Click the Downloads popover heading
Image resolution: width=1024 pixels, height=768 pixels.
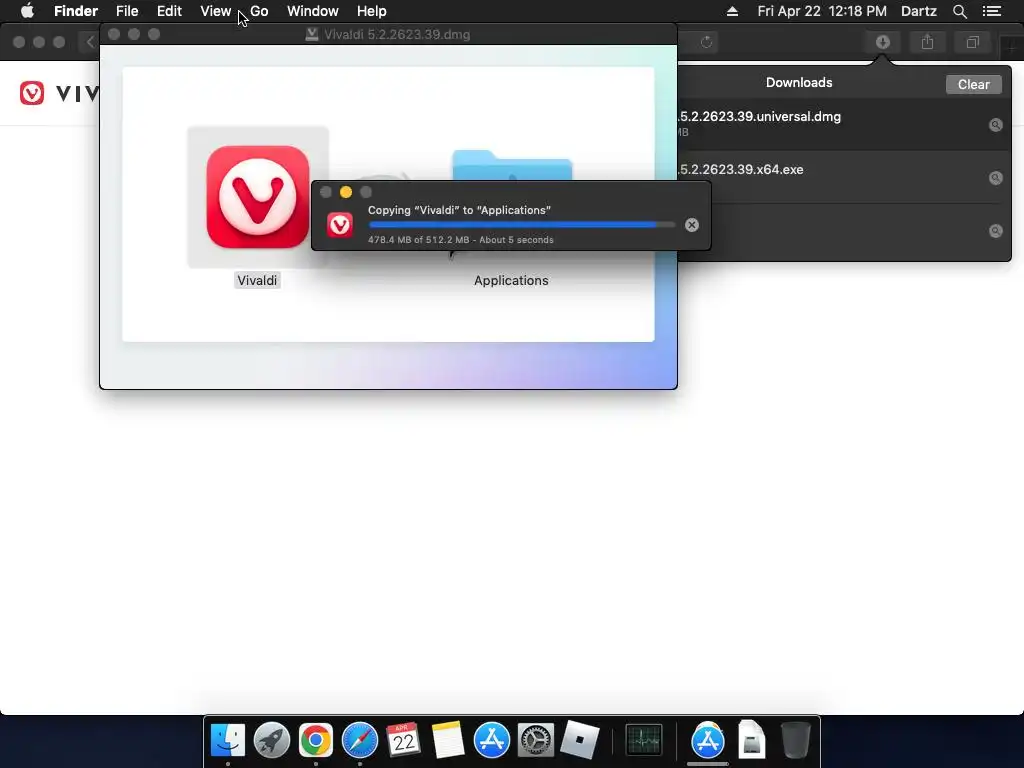click(799, 83)
